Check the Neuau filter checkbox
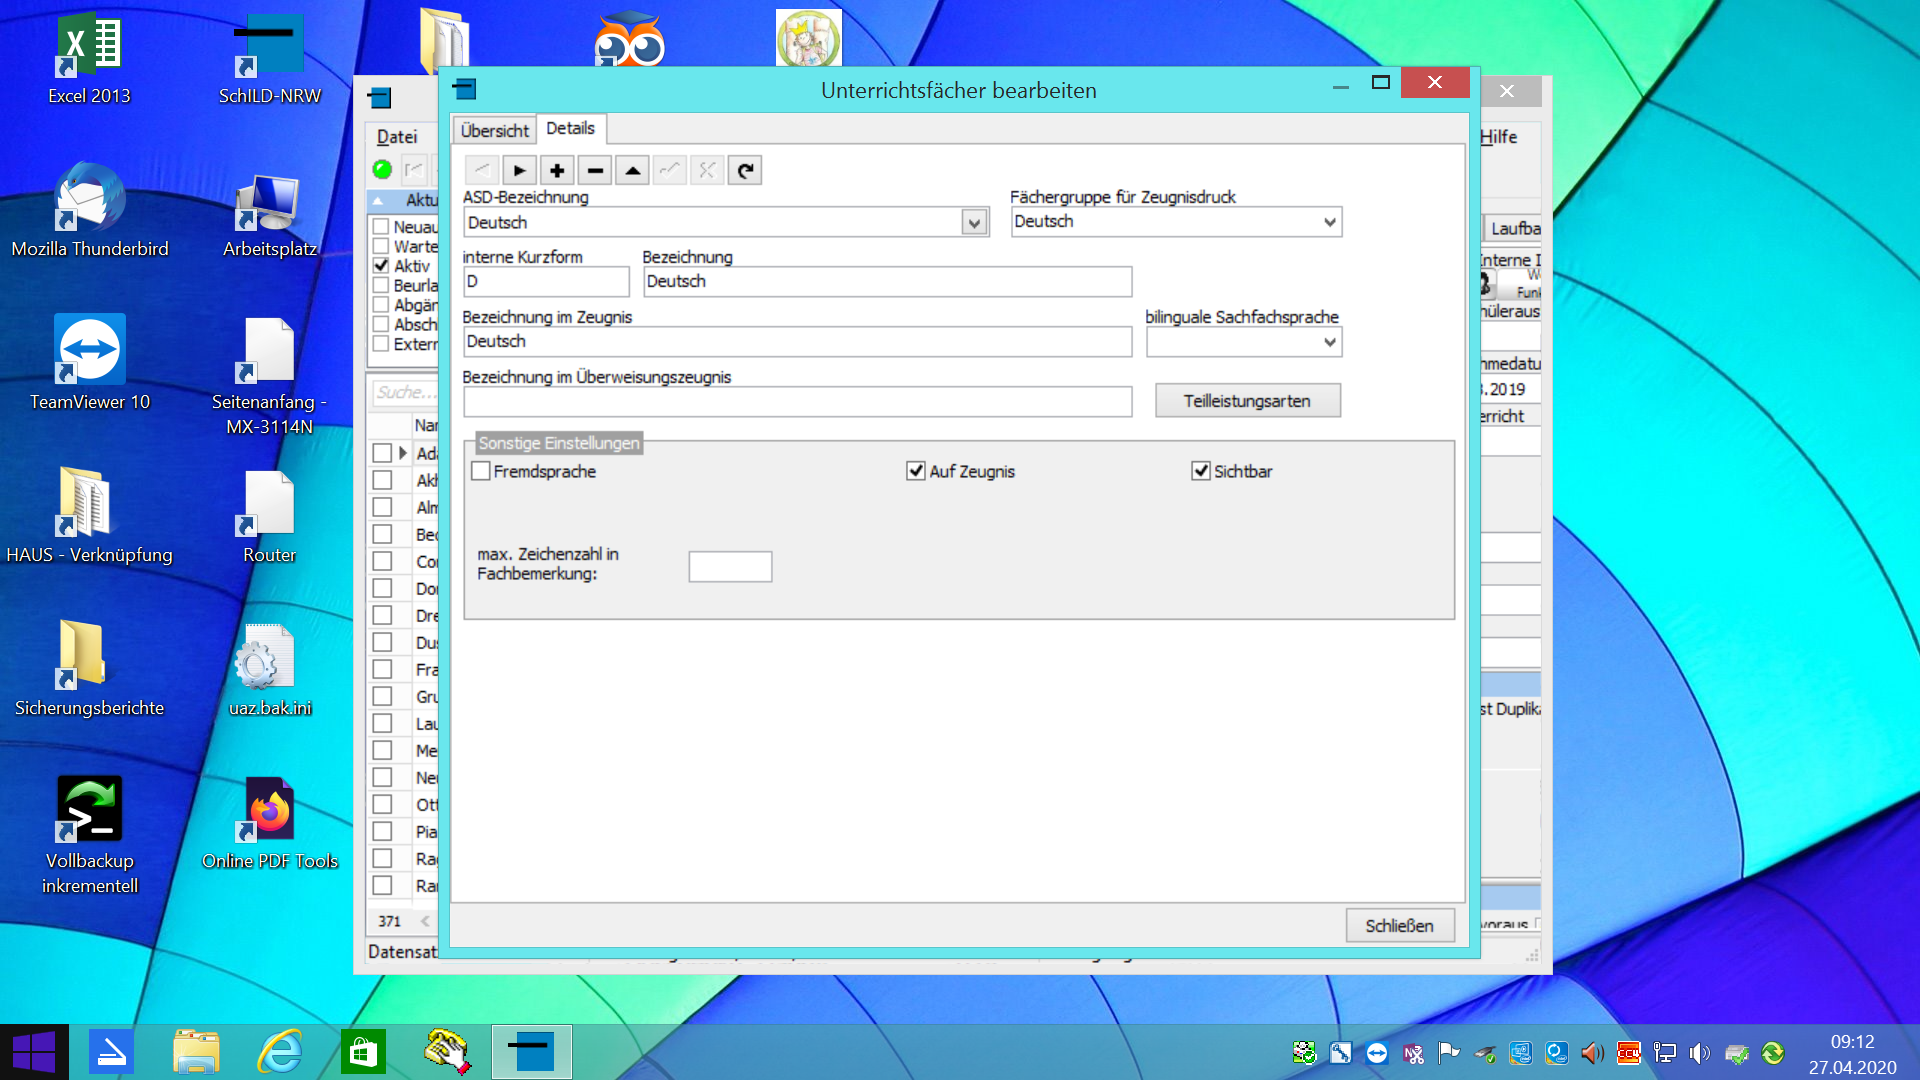This screenshot has width=1920, height=1080. tap(381, 227)
